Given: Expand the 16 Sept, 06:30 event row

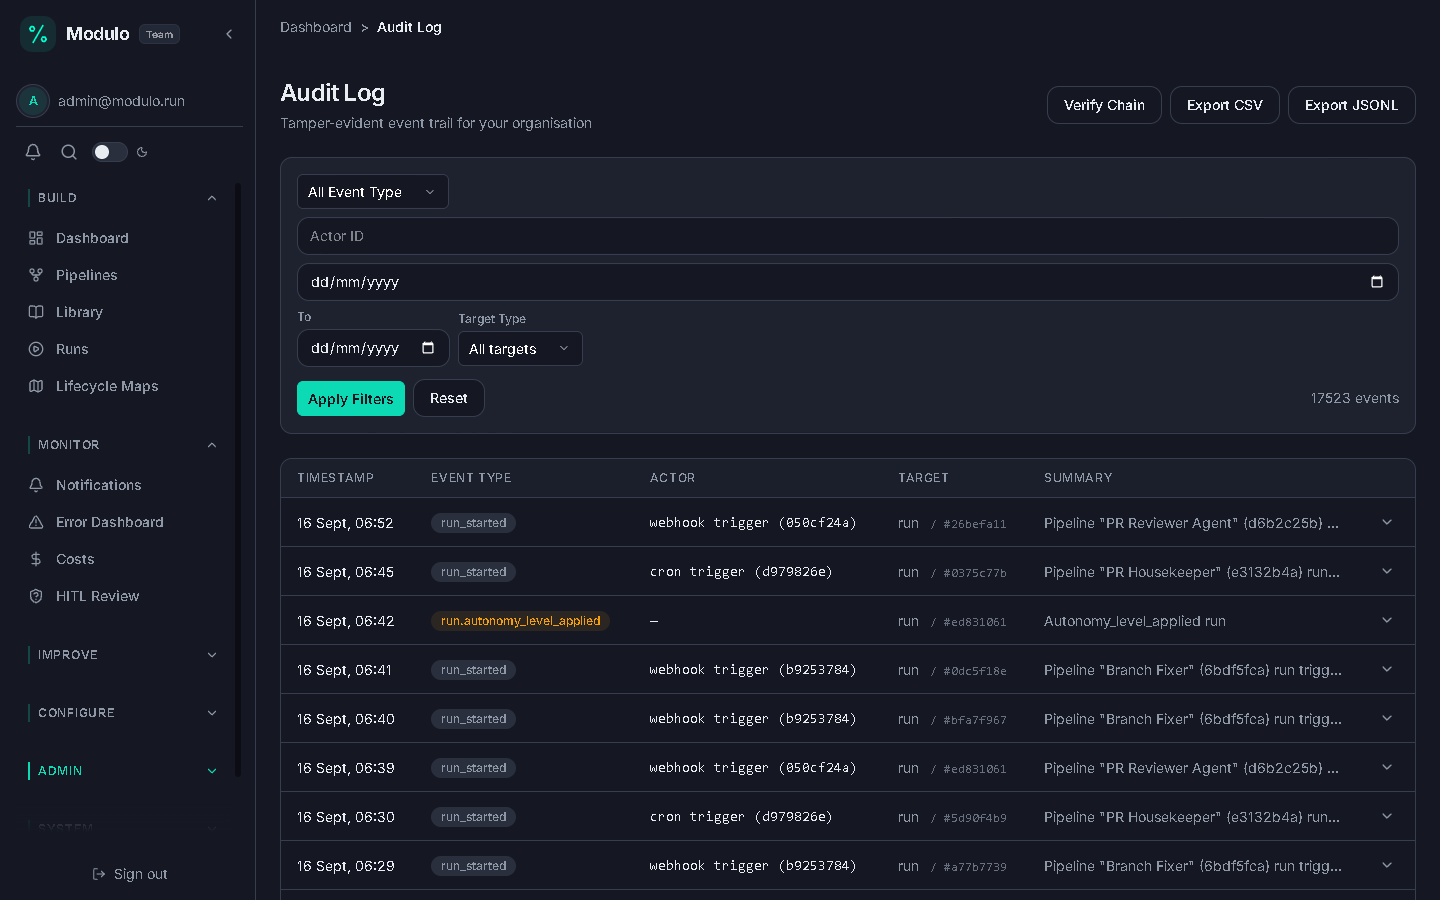Looking at the screenshot, I should click(1387, 816).
